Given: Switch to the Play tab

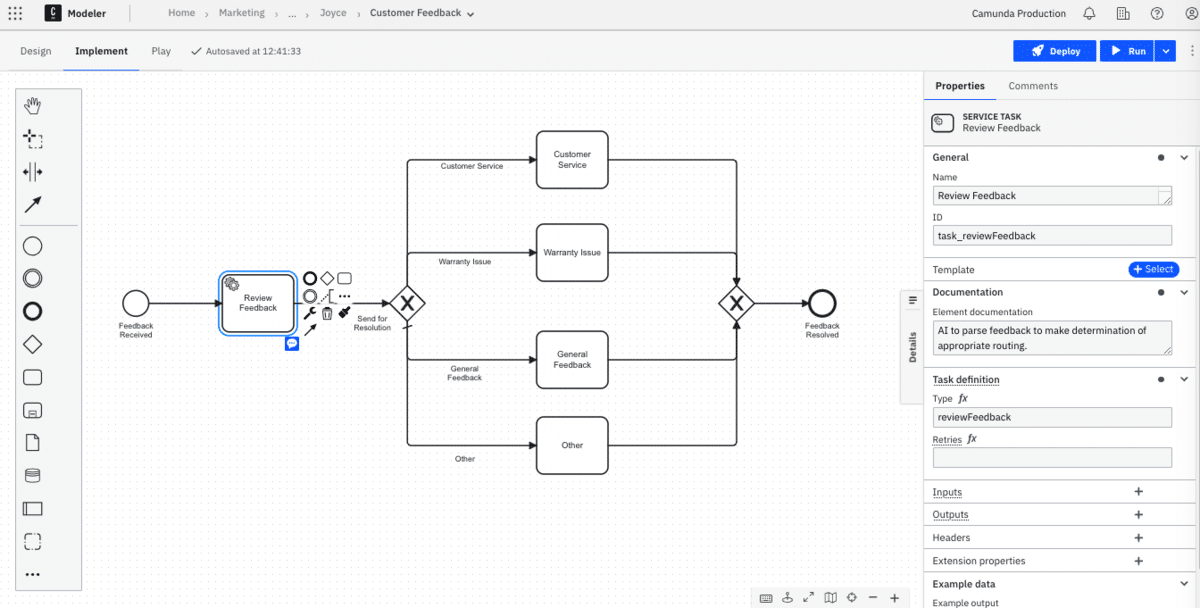Looking at the screenshot, I should tap(161, 51).
